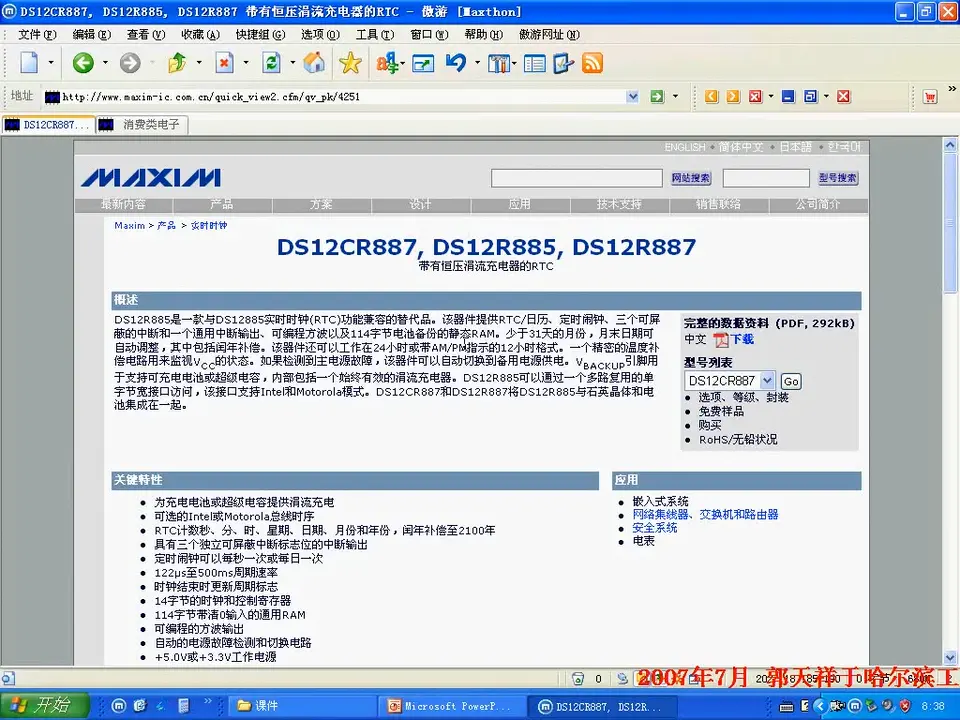Click the RoHS/无铅状况 list item

(738, 440)
